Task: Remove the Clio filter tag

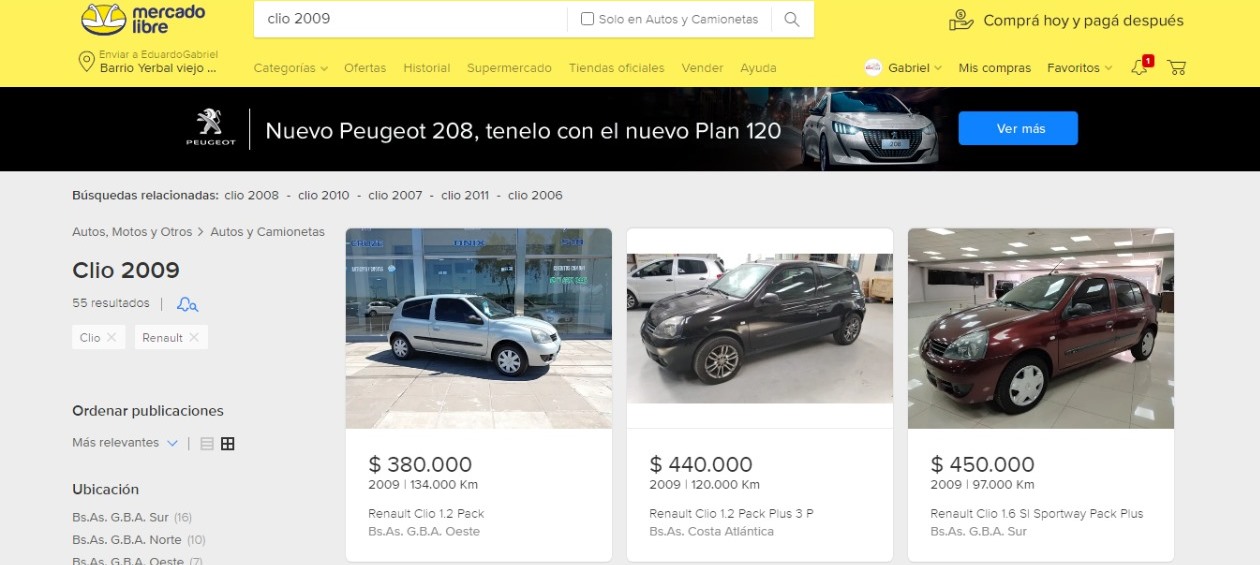Action: tap(111, 338)
